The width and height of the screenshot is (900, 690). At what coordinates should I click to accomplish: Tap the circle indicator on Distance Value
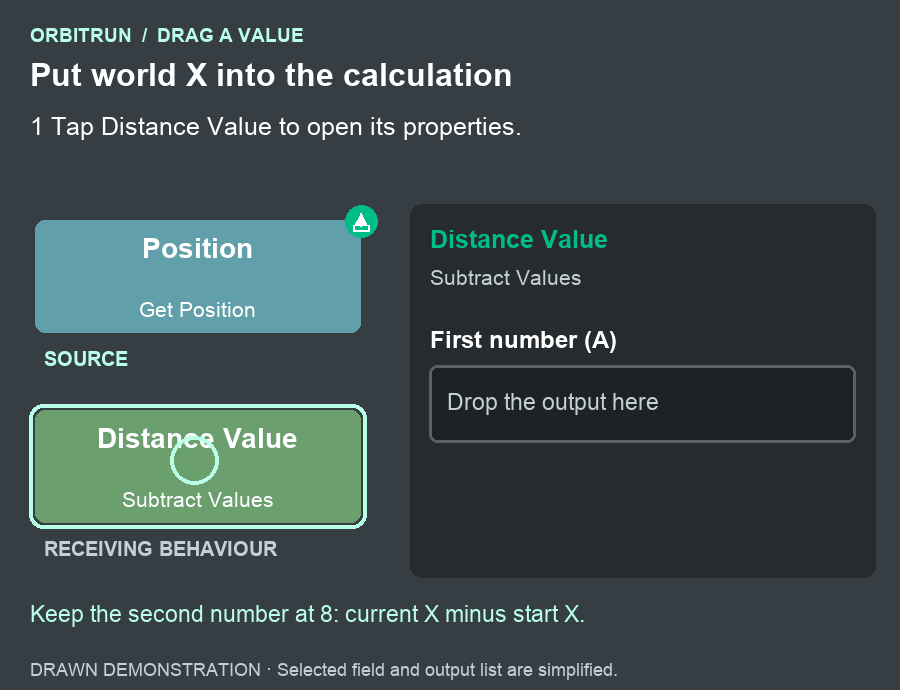[x=195, y=460]
